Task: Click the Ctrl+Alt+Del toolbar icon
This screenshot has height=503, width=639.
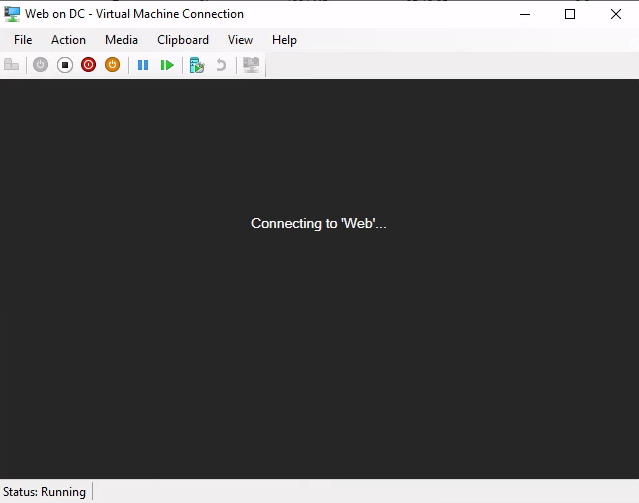Action: point(11,65)
